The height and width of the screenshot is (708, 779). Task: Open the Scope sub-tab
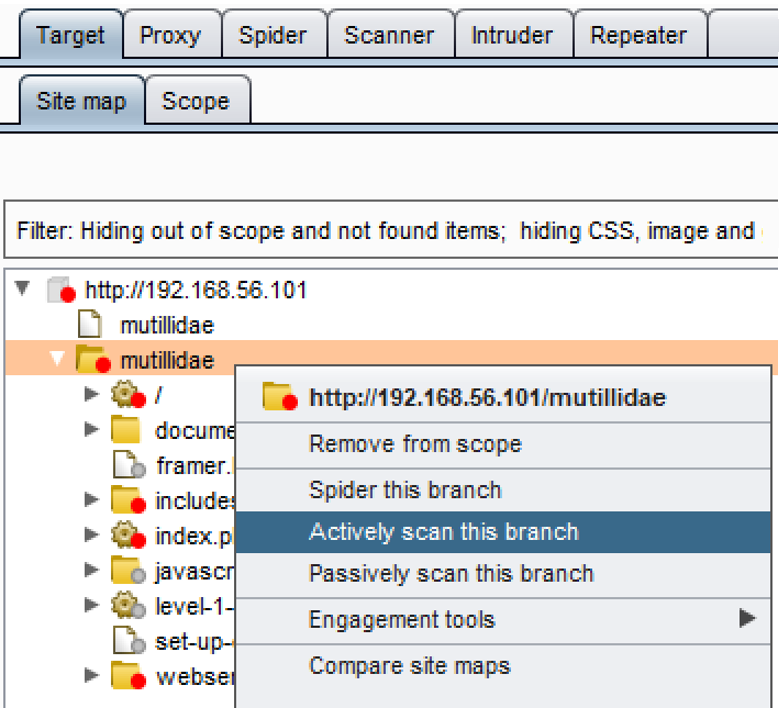(195, 101)
